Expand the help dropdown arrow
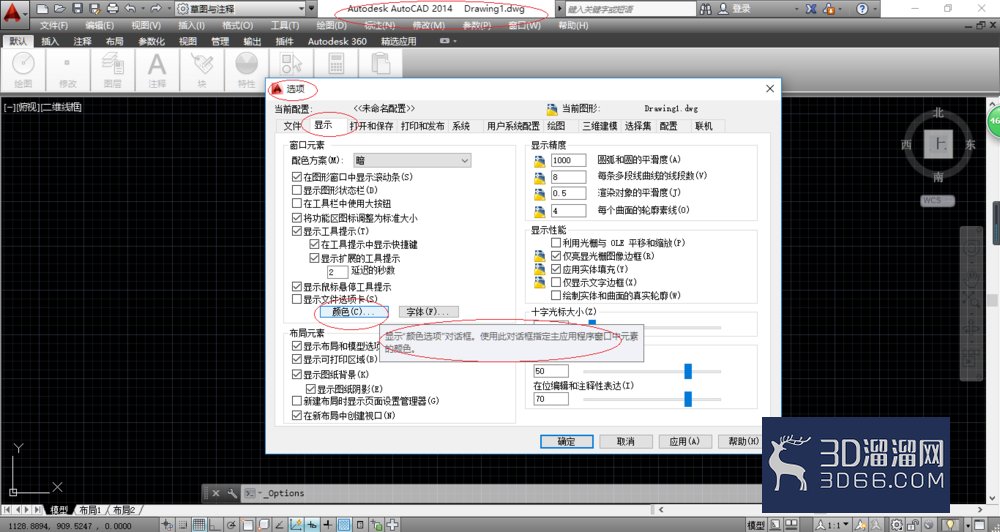This screenshot has height=532, width=1000. [x=875, y=9]
